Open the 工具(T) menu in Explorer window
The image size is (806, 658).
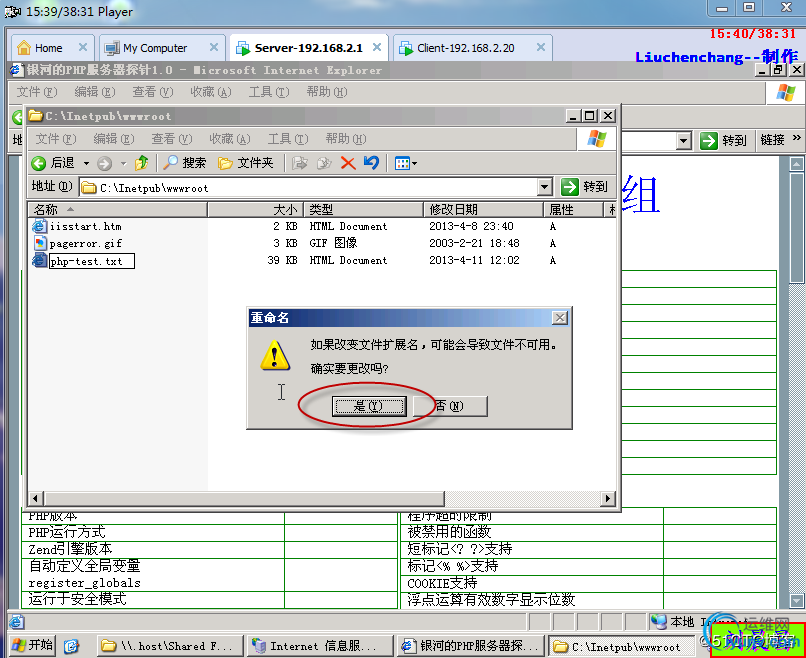pos(288,139)
